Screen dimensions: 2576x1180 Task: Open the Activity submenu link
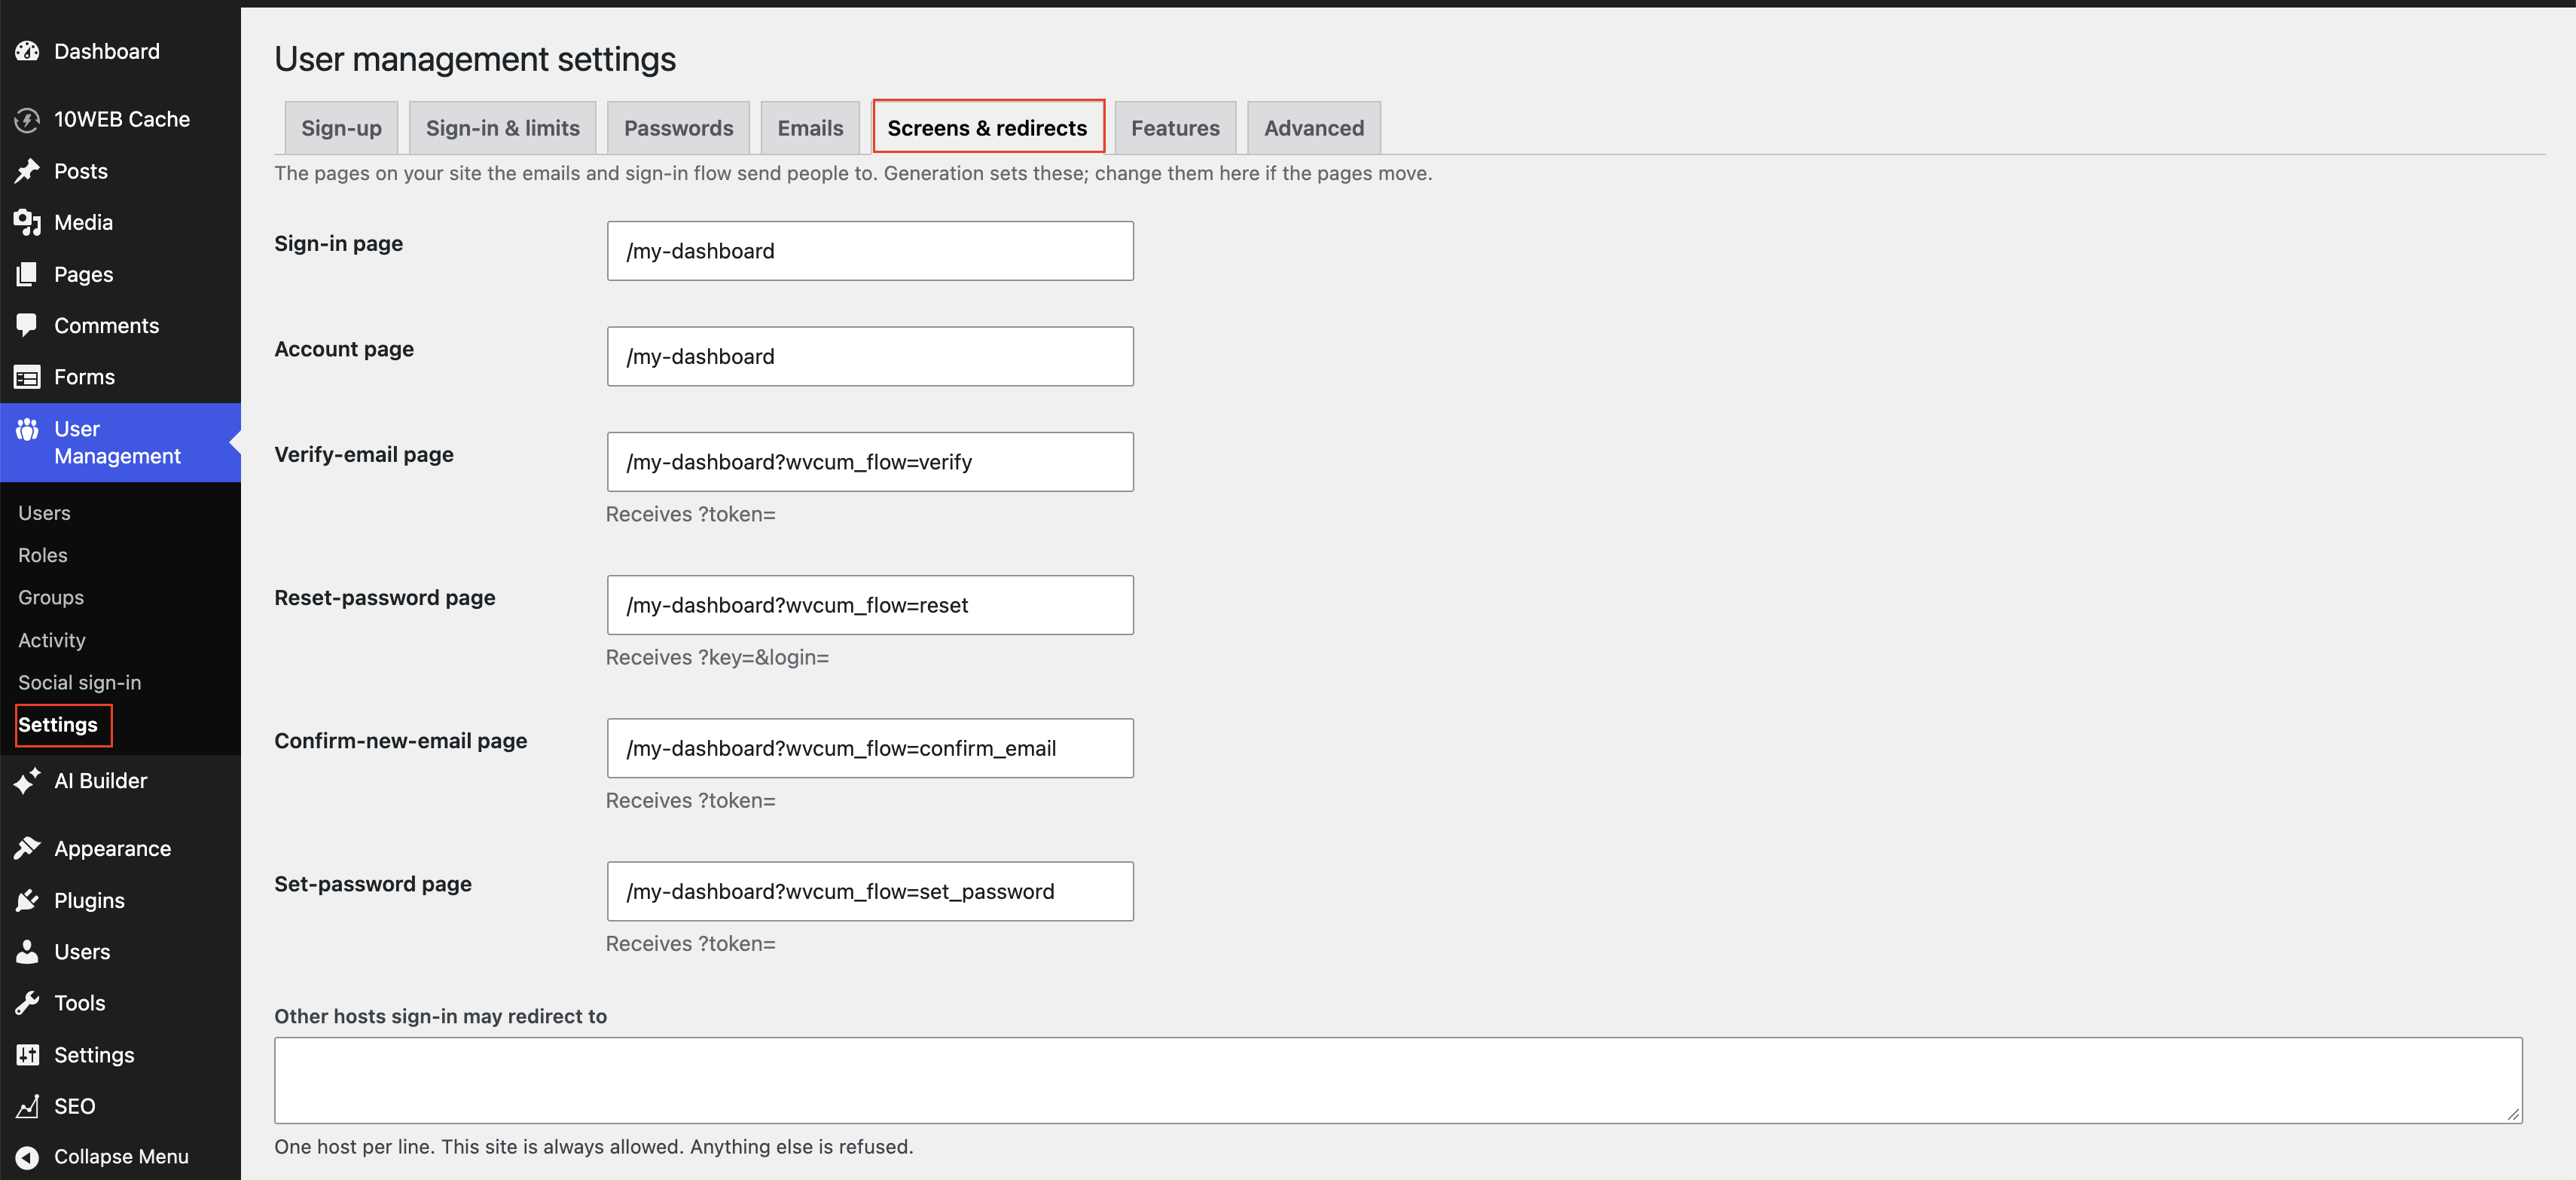click(52, 640)
